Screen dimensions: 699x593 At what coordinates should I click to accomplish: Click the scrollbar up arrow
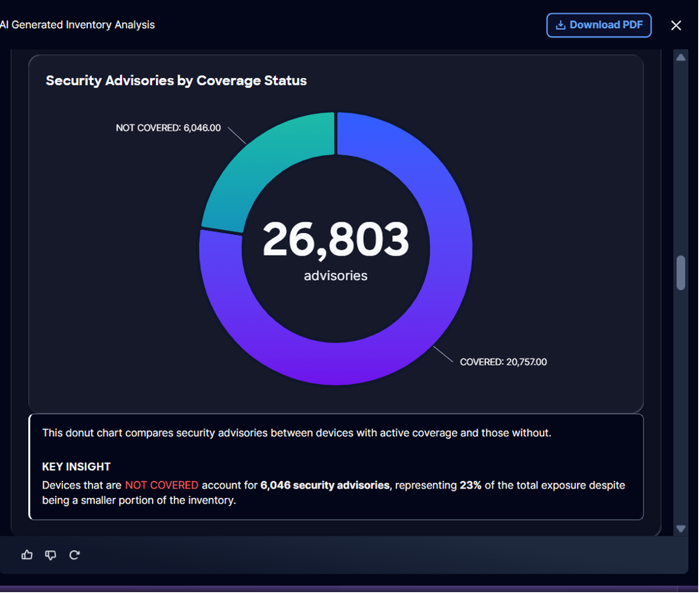(x=681, y=58)
